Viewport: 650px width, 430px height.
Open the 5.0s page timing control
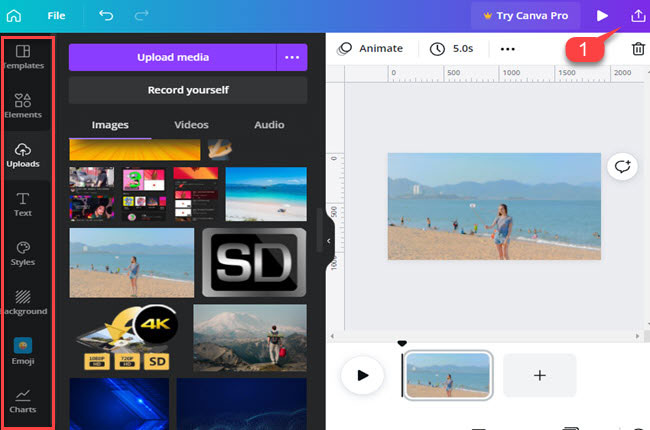coord(452,49)
